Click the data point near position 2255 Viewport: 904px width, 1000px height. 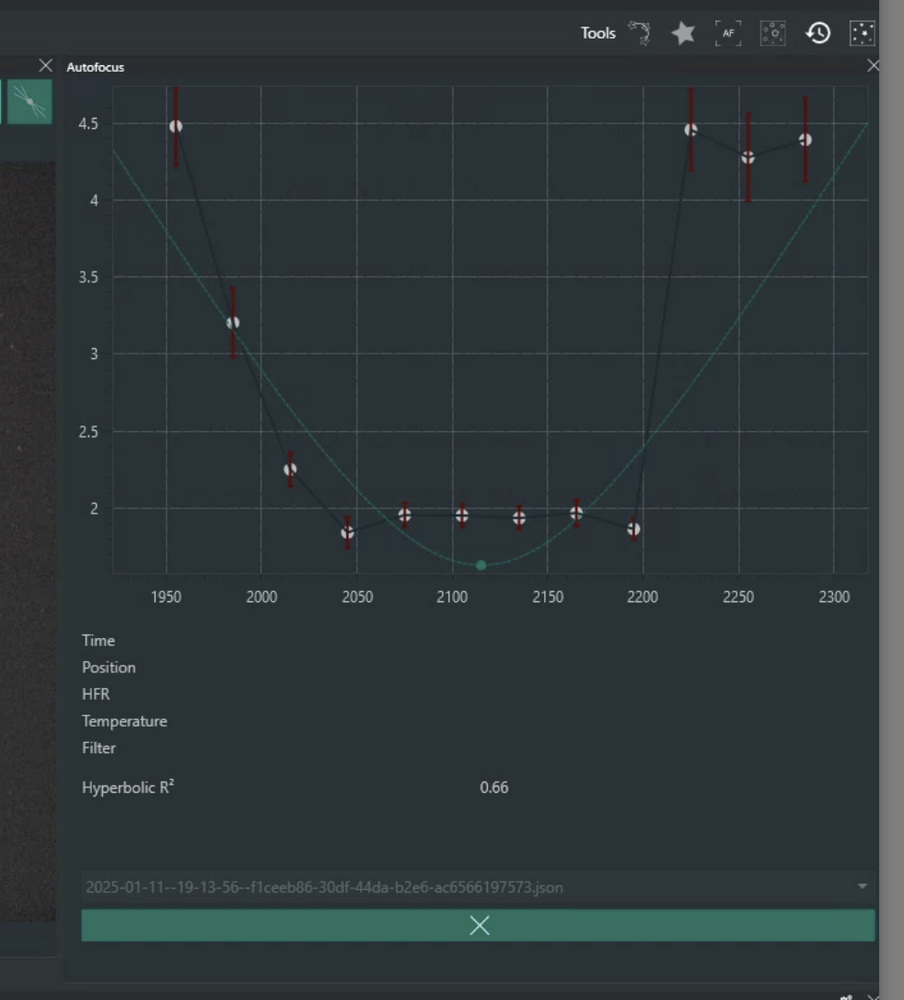click(748, 158)
